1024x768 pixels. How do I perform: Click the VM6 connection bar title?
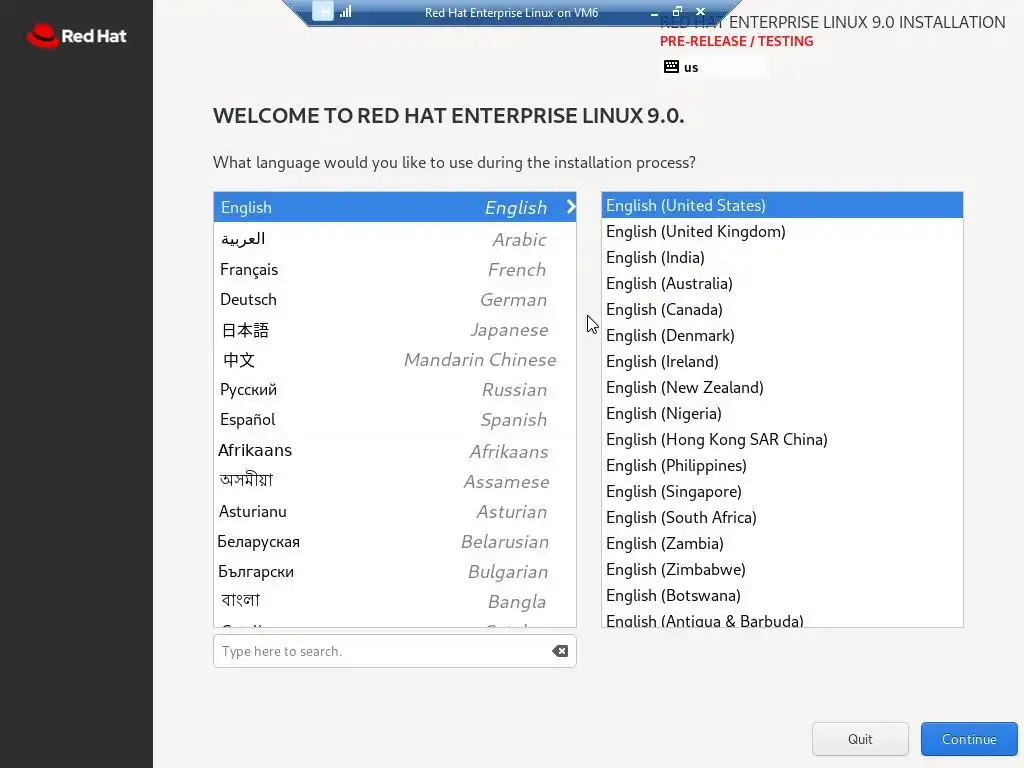pyautogui.click(x=511, y=12)
